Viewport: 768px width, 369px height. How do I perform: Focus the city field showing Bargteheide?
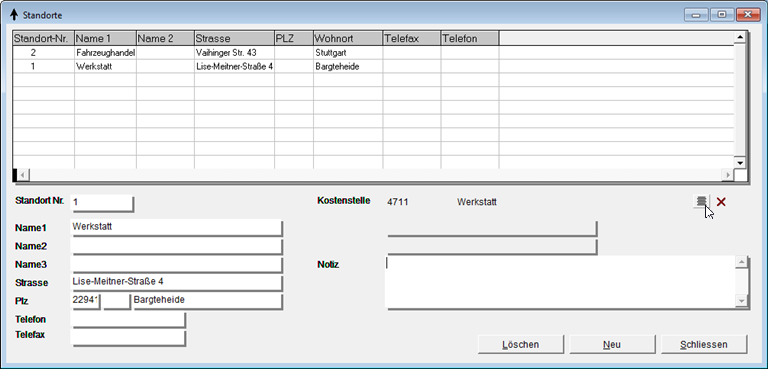(207, 301)
